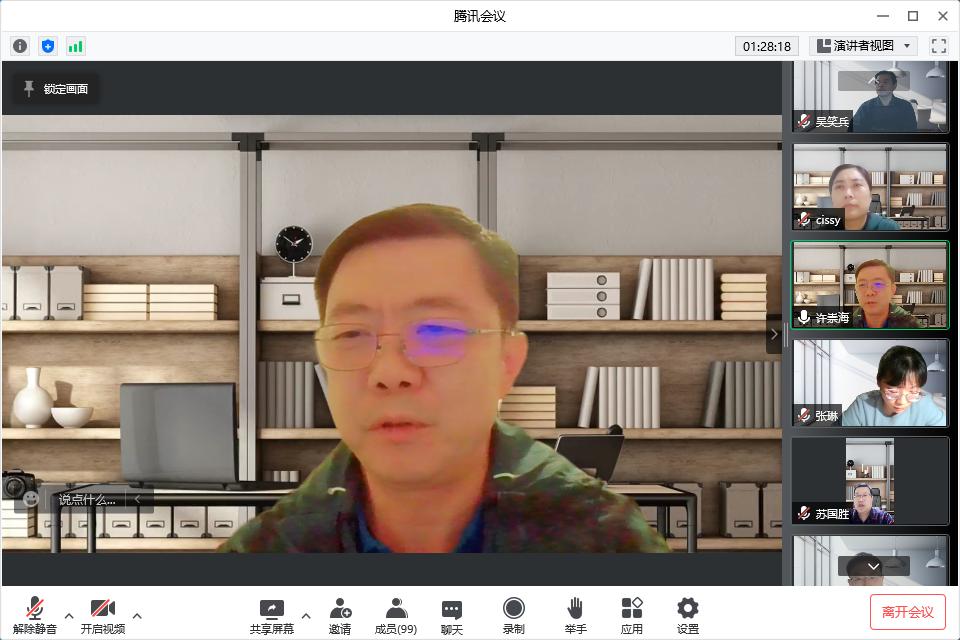This screenshot has width=960, height=640.
Task: Expand audio options arrow beside 解除静音
Action: [x=69, y=615]
